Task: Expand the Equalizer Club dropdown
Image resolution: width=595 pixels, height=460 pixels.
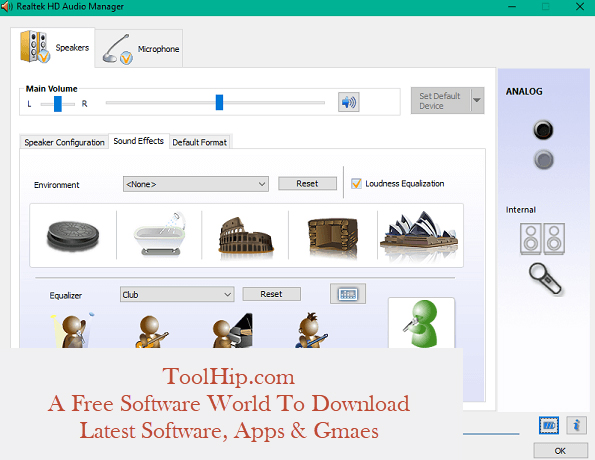Action: pyautogui.click(x=177, y=295)
